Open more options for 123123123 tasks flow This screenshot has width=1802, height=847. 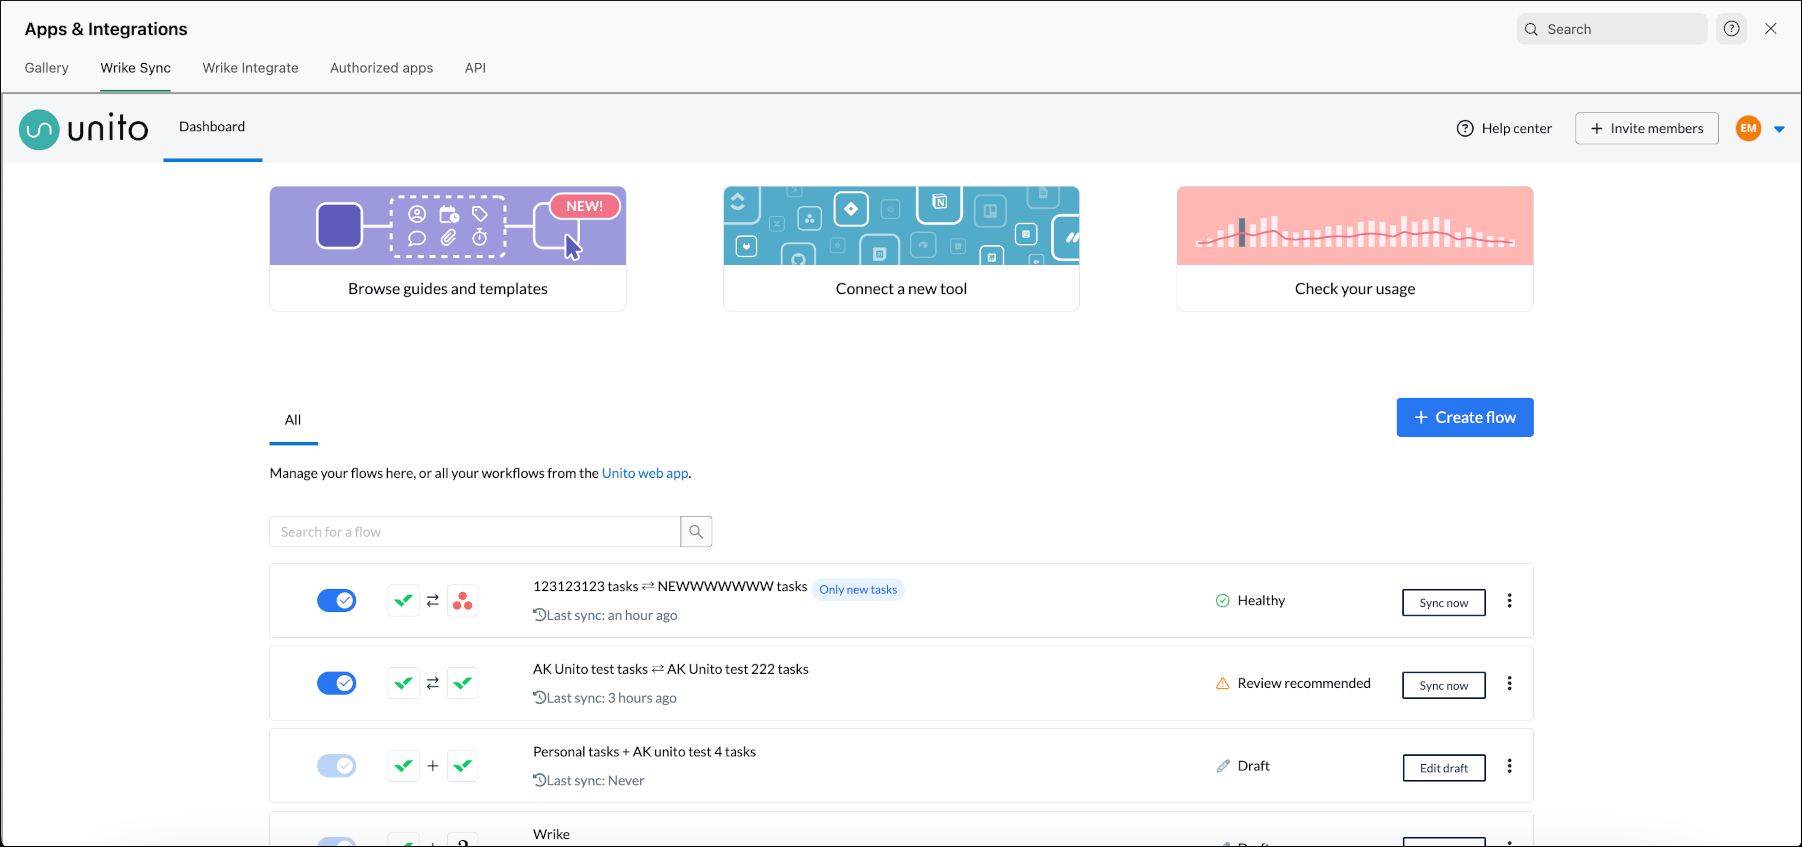click(x=1509, y=601)
